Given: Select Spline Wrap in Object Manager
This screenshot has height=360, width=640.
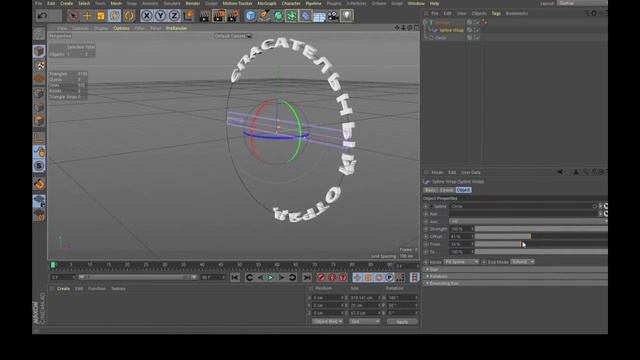Looking at the screenshot, I should [451, 30].
